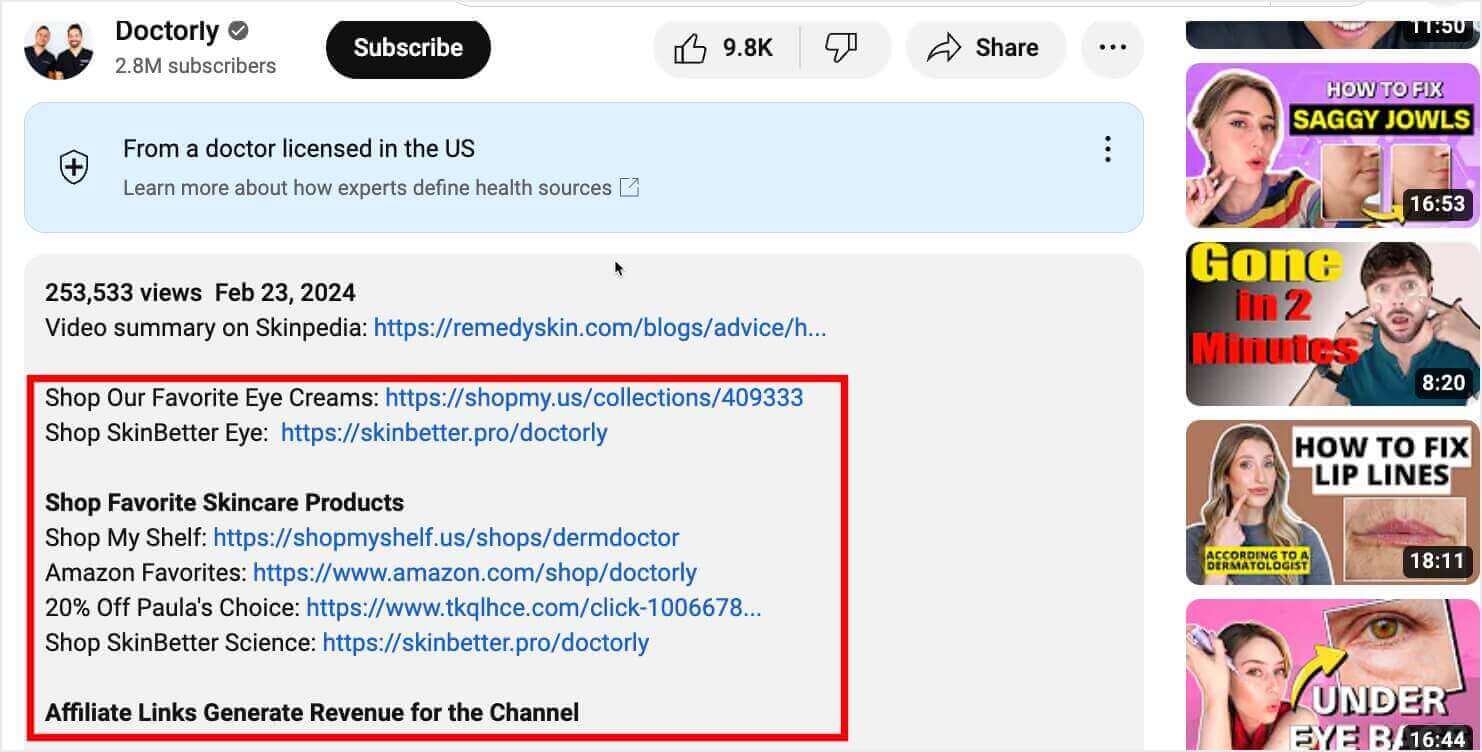Open external link icon beside health sources
This screenshot has height=752, width=1482.
[629, 187]
